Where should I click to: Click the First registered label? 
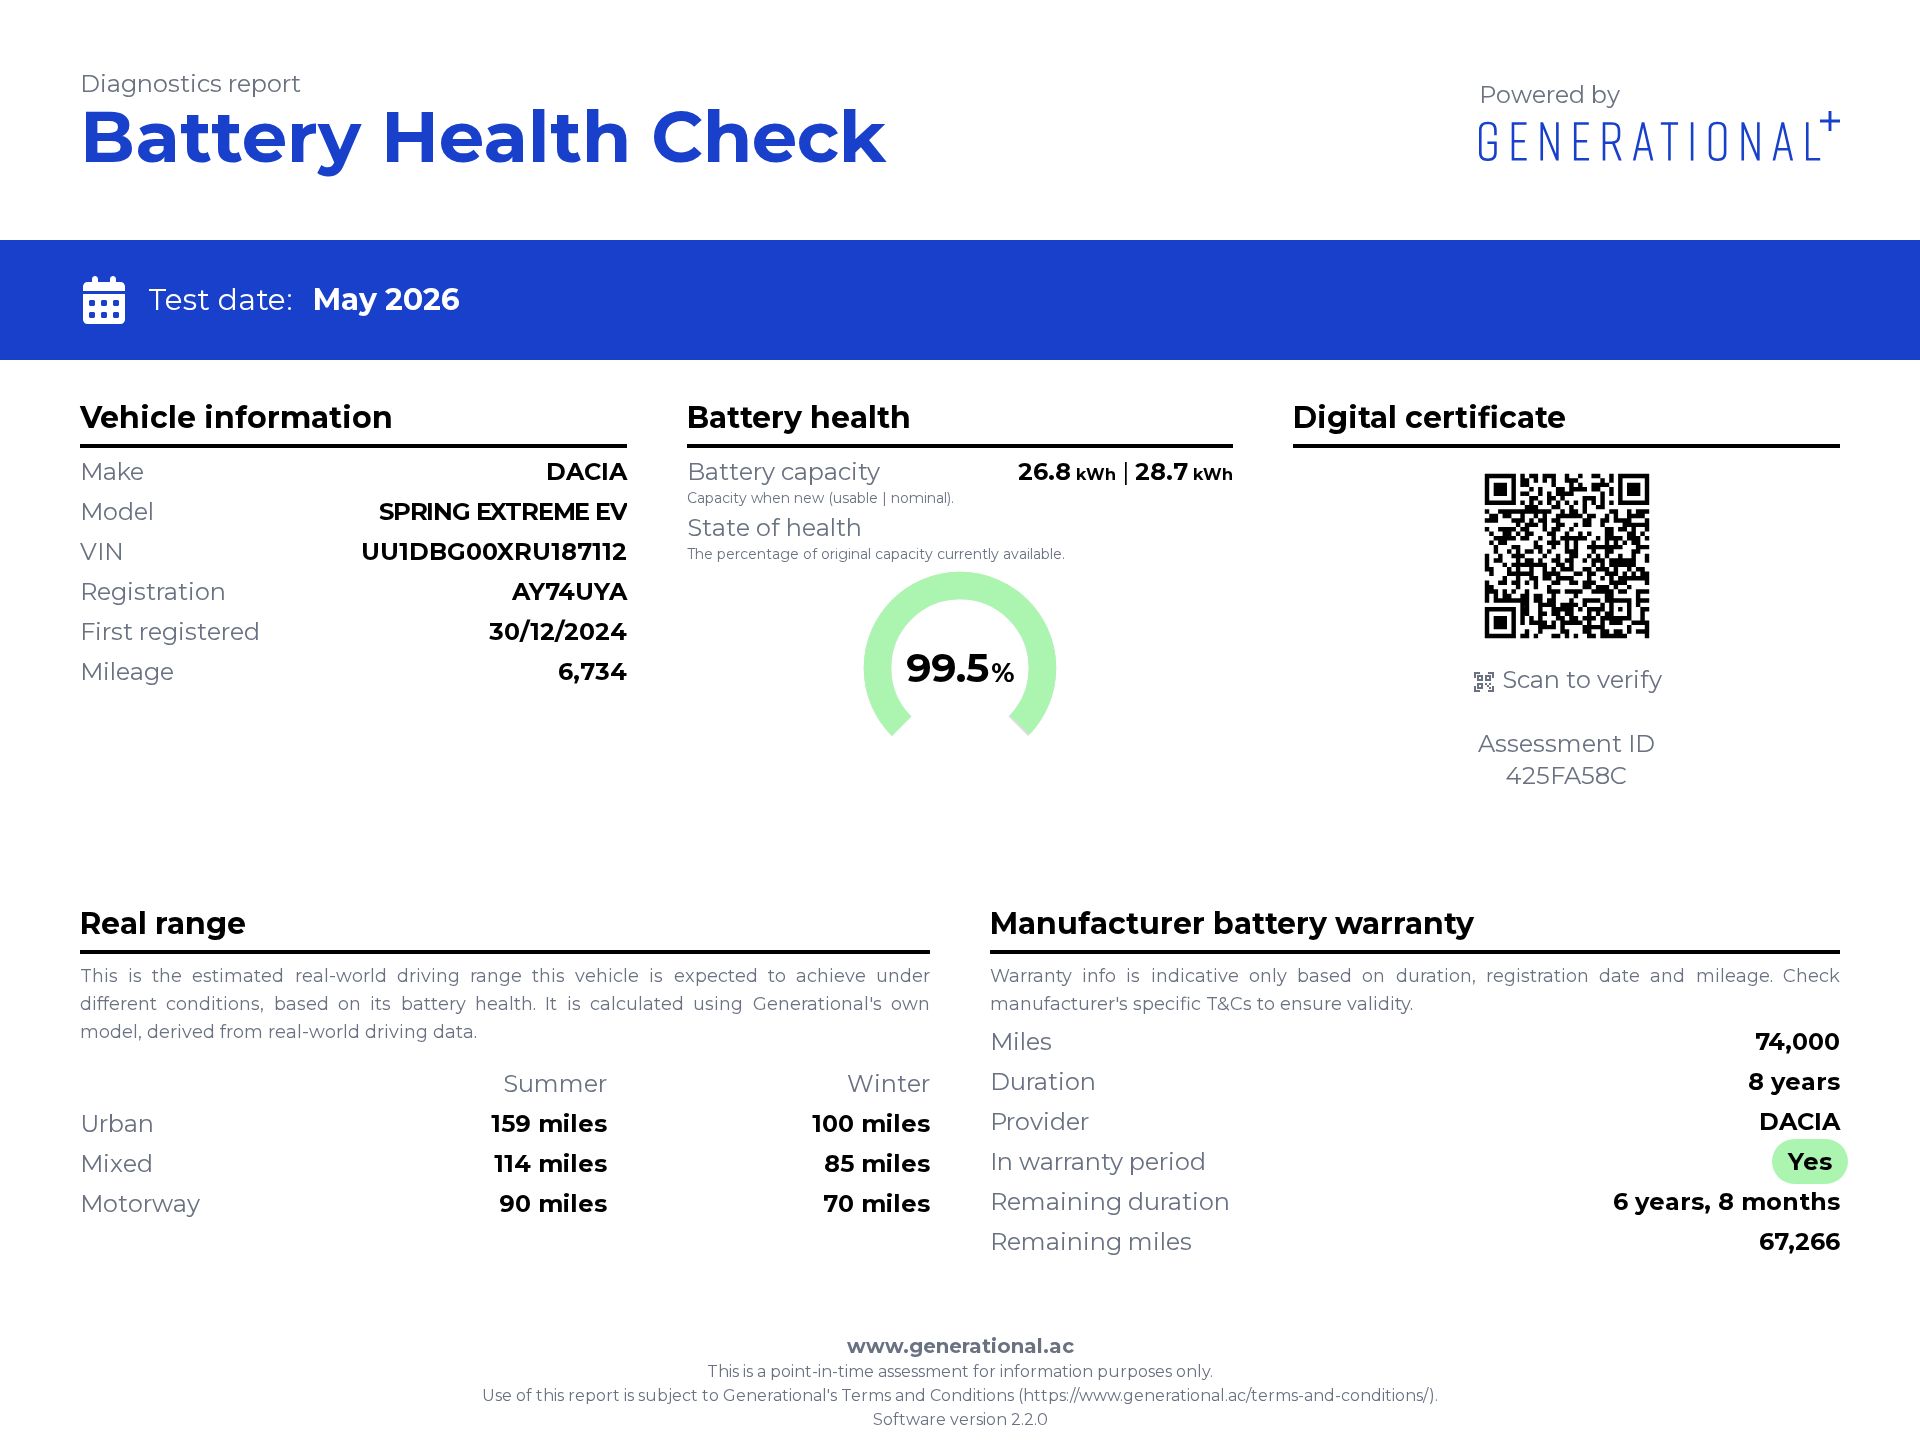point(170,632)
